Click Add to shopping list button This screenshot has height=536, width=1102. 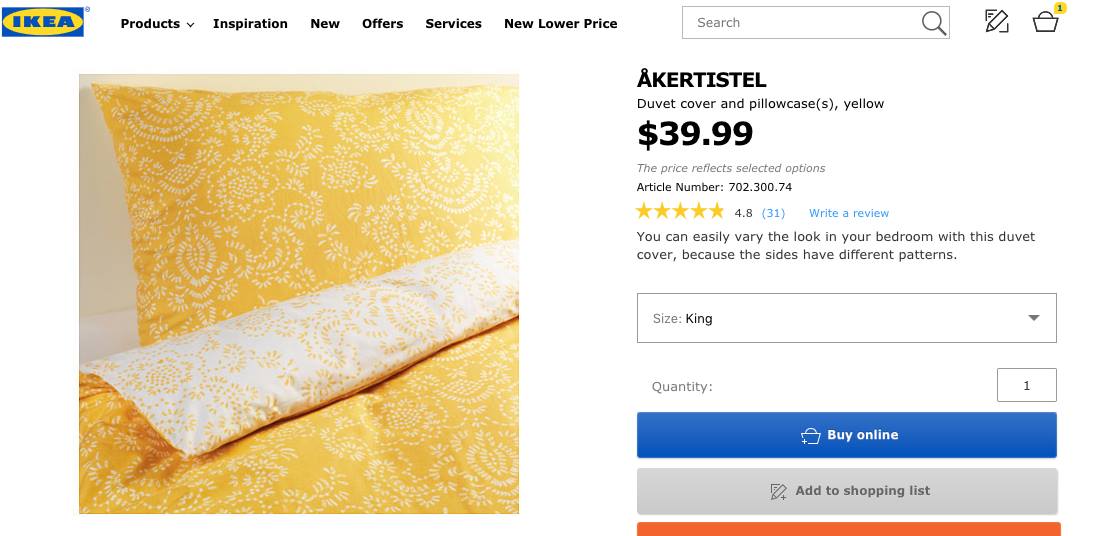pyautogui.click(x=846, y=491)
